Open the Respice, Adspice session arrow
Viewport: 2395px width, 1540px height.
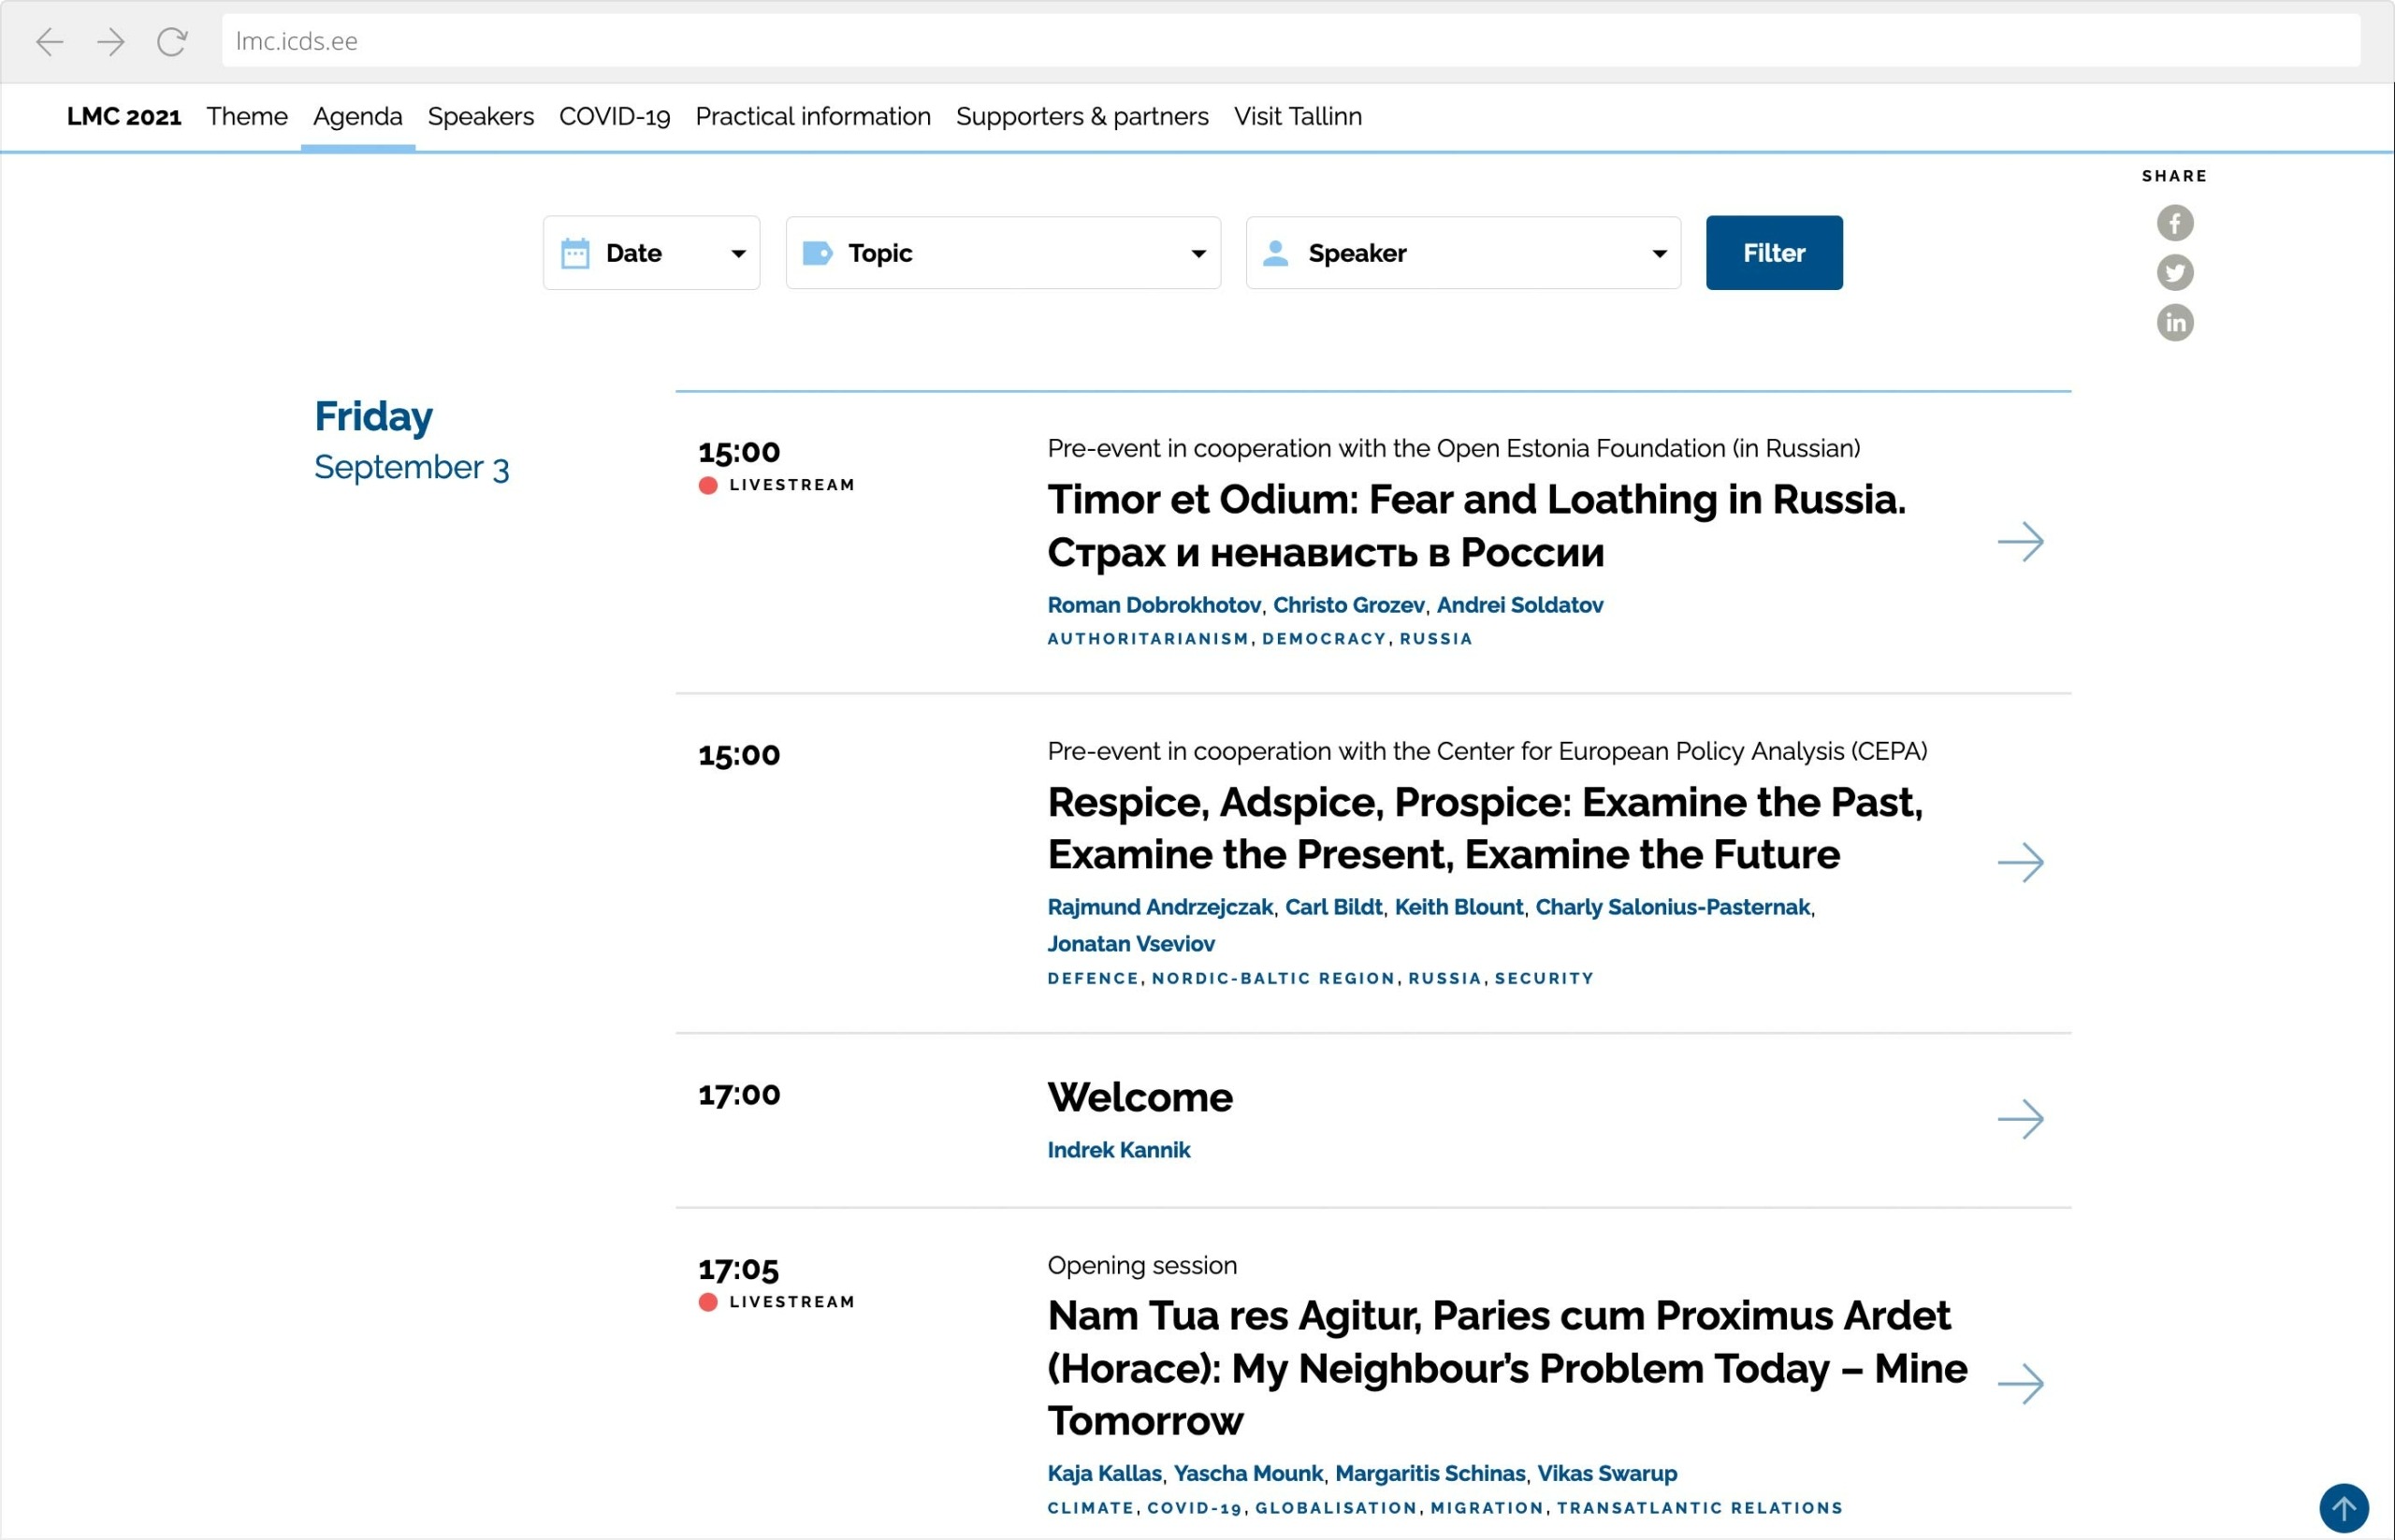2020,862
